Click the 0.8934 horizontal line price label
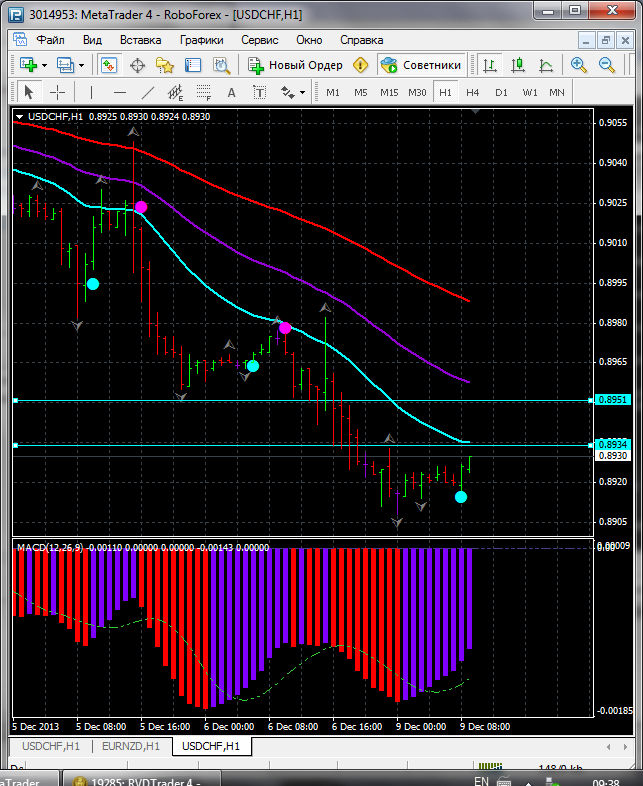The width and height of the screenshot is (643, 786). click(612, 444)
